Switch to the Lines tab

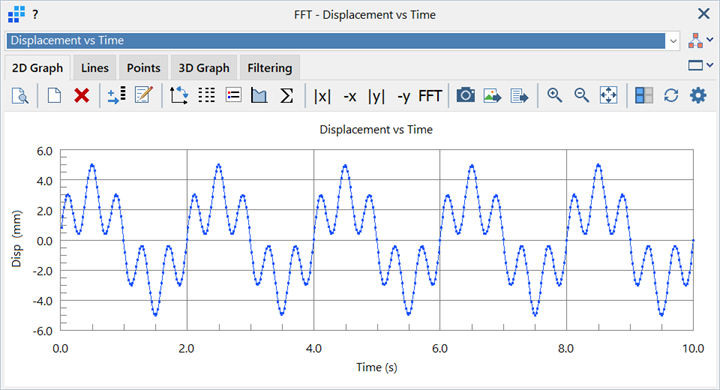[95, 68]
